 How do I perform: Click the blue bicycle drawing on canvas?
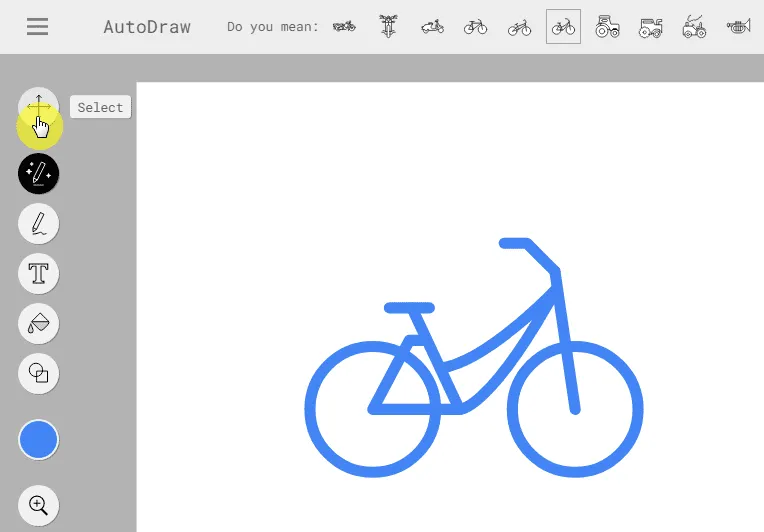(474, 358)
